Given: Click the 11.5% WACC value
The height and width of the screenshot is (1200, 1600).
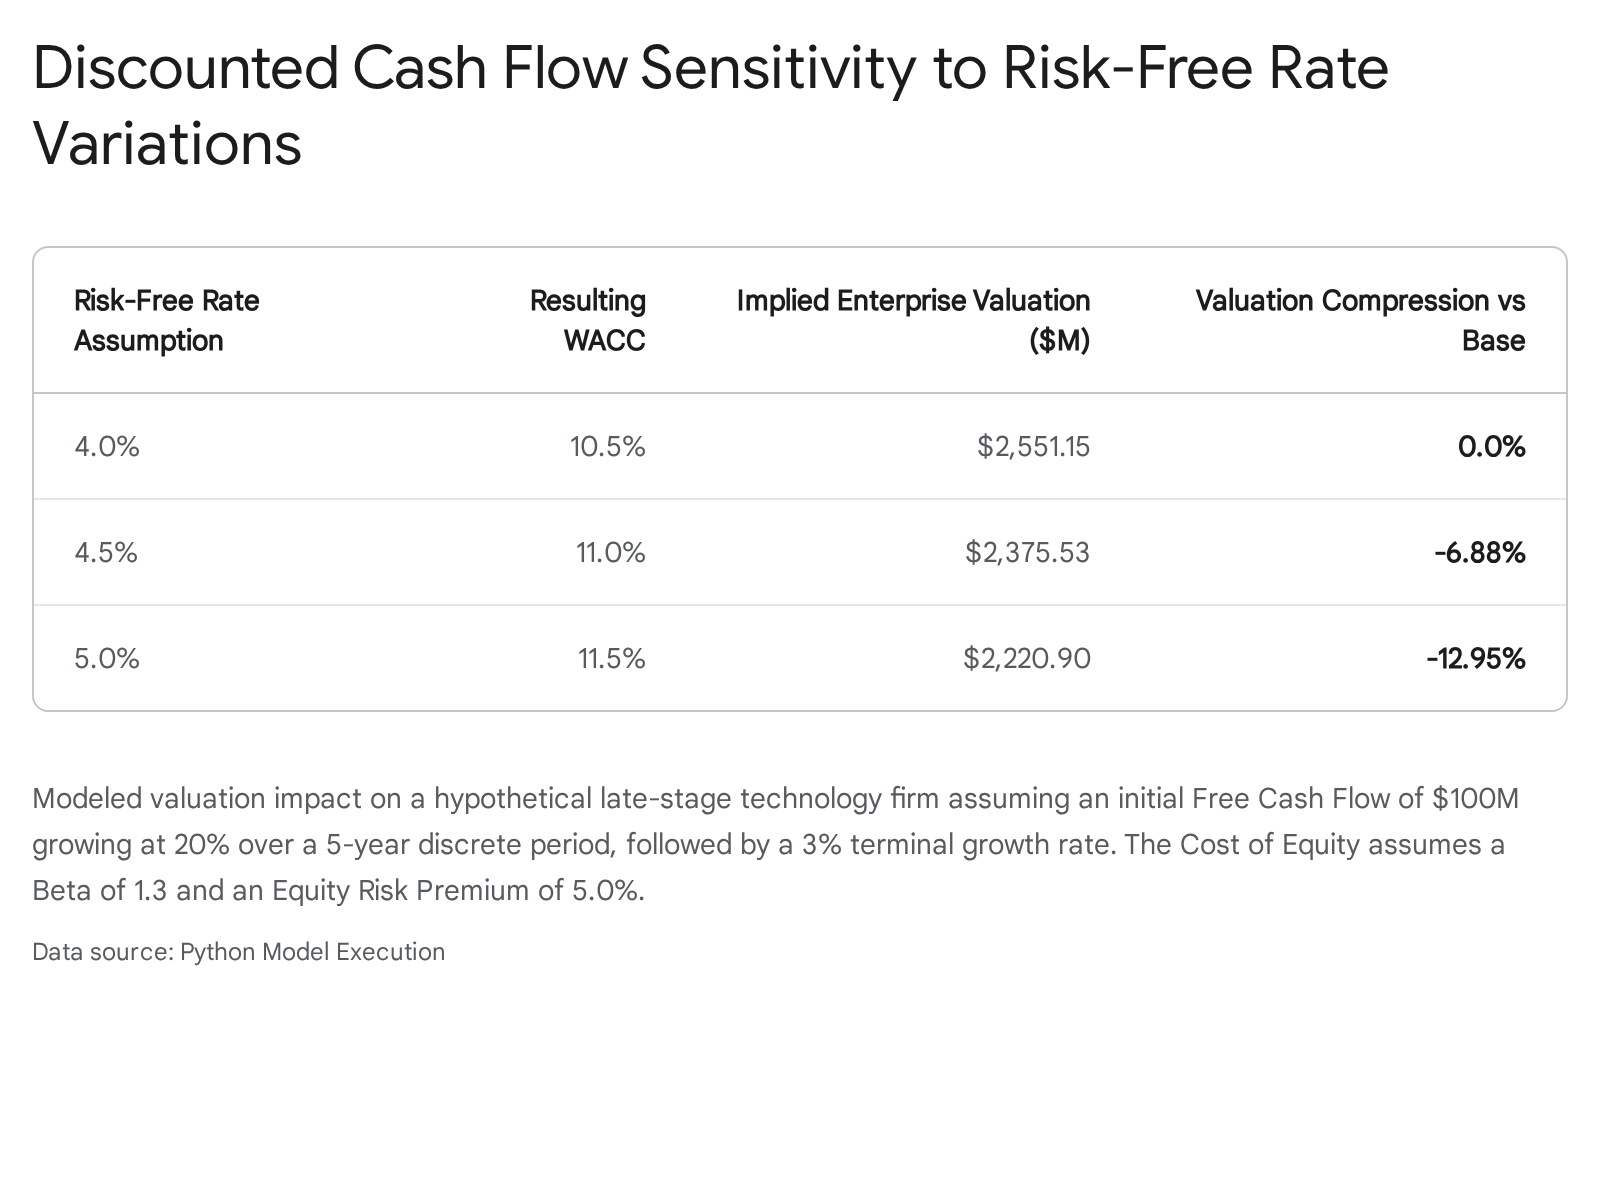Looking at the screenshot, I should click(612, 658).
